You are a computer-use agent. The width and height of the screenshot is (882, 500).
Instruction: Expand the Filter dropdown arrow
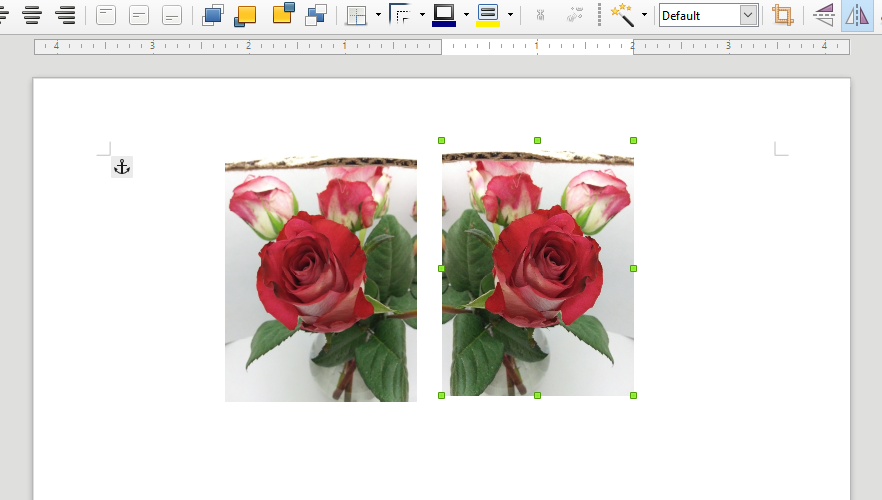coord(644,15)
